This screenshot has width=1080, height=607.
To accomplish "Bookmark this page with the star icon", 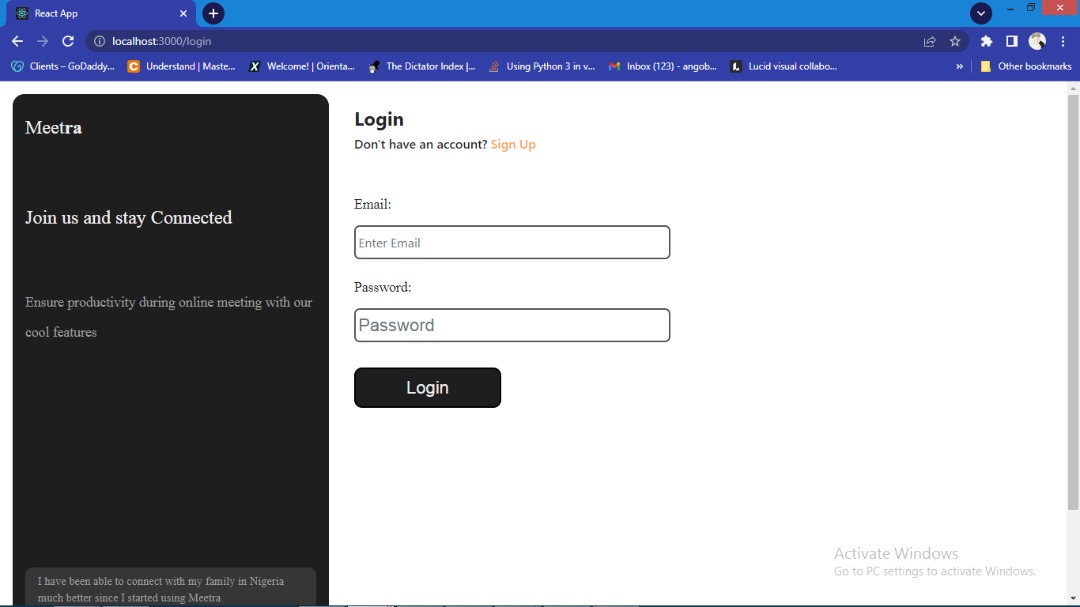I will point(955,41).
